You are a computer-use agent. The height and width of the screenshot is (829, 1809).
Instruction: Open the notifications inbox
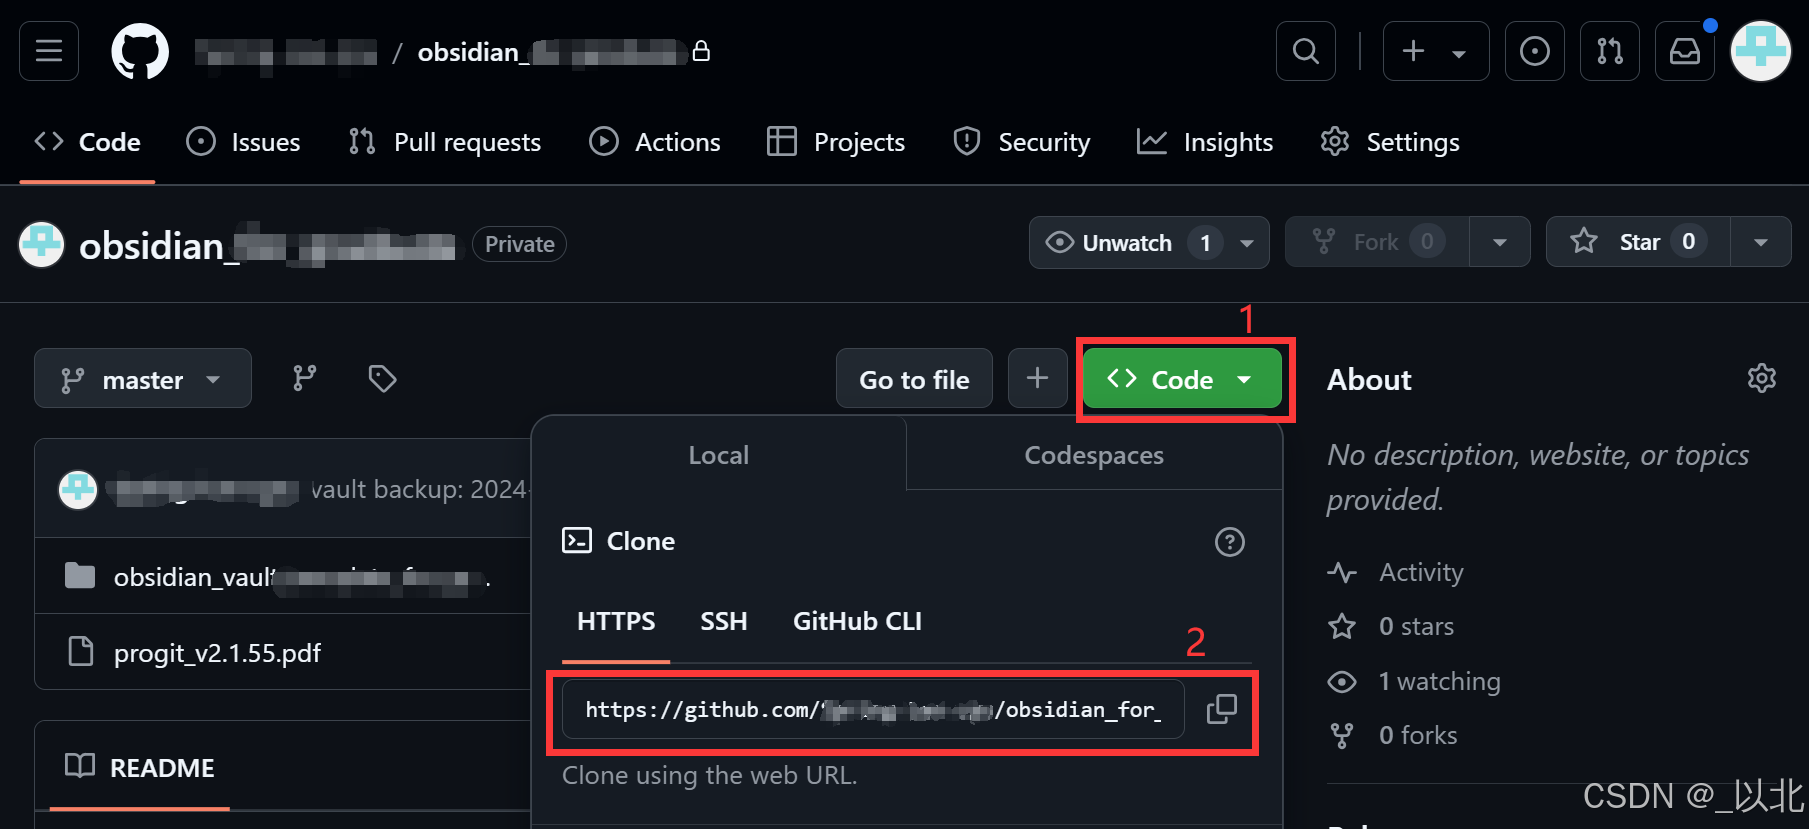tap(1685, 51)
